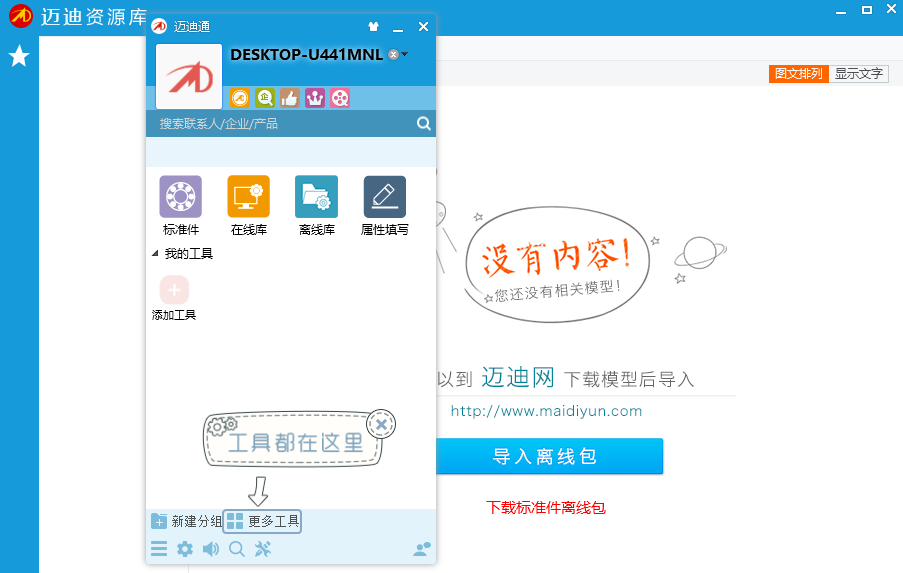The width and height of the screenshot is (903, 573).
Task: Click the pink film reel icon
Action: click(x=340, y=98)
